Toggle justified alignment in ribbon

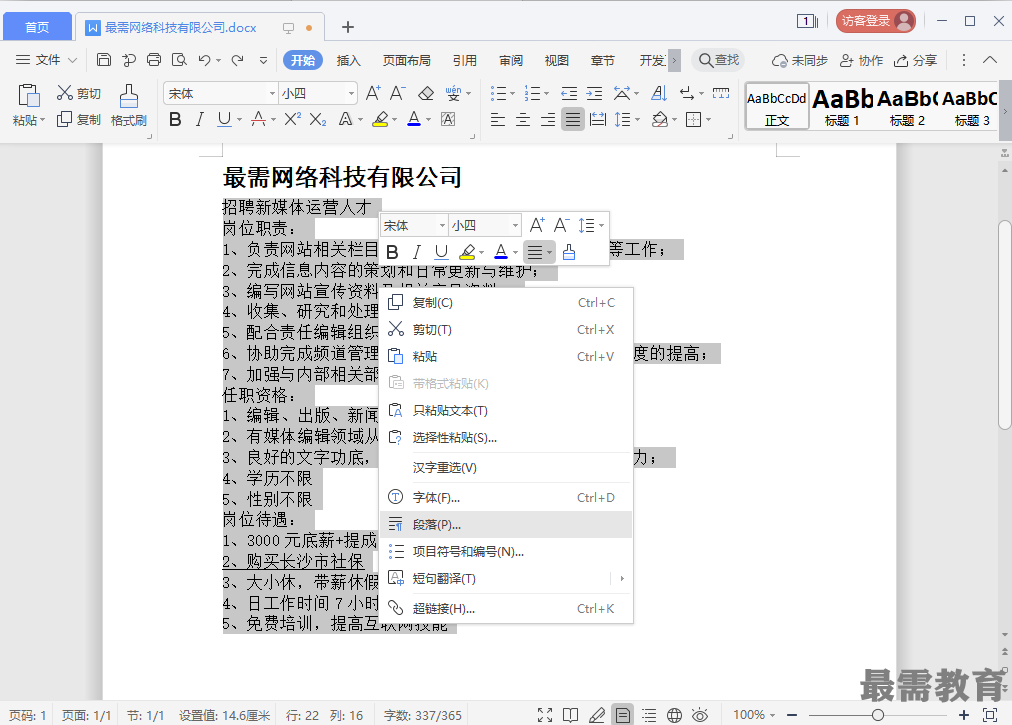pos(572,119)
